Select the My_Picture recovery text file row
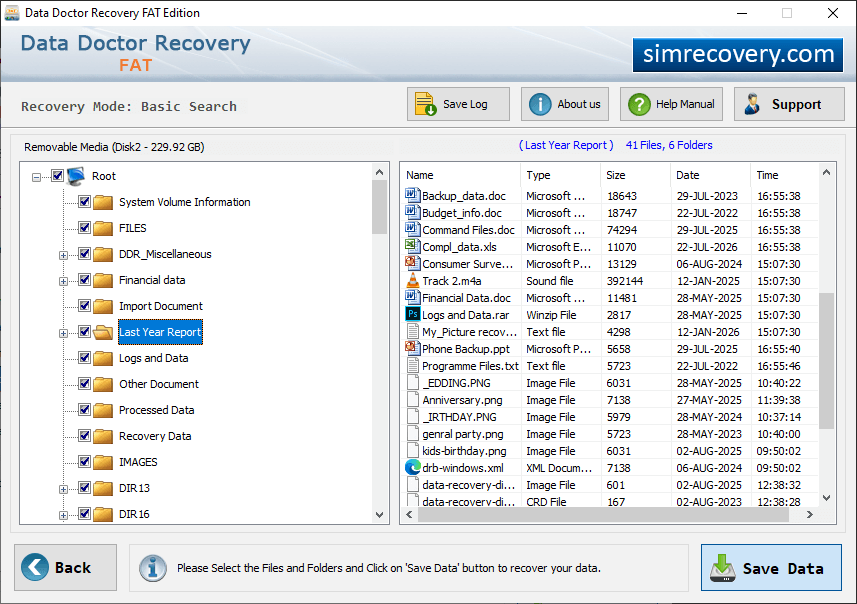 pyautogui.click(x=611, y=332)
